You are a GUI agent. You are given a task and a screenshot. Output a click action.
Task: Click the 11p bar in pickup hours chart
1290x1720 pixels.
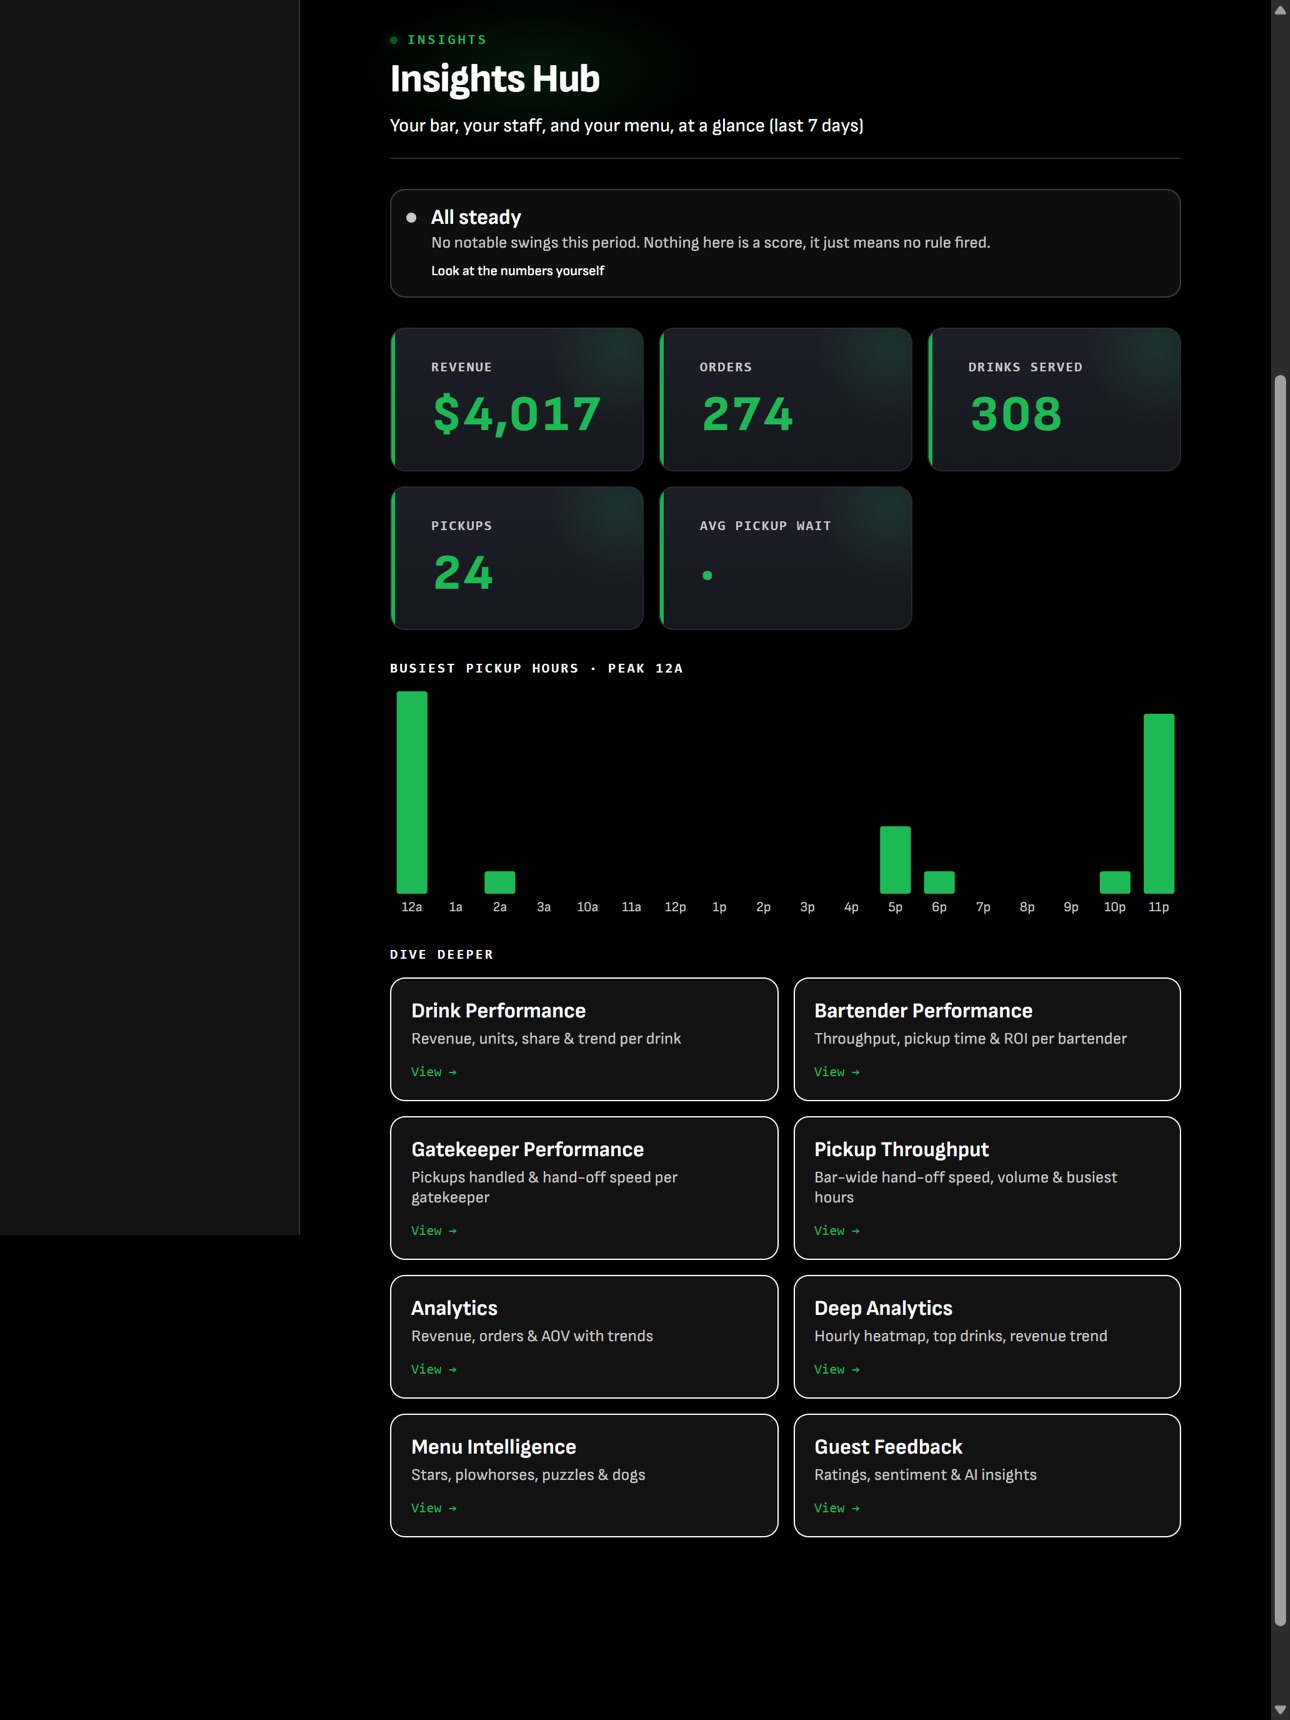tap(1159, 803)
